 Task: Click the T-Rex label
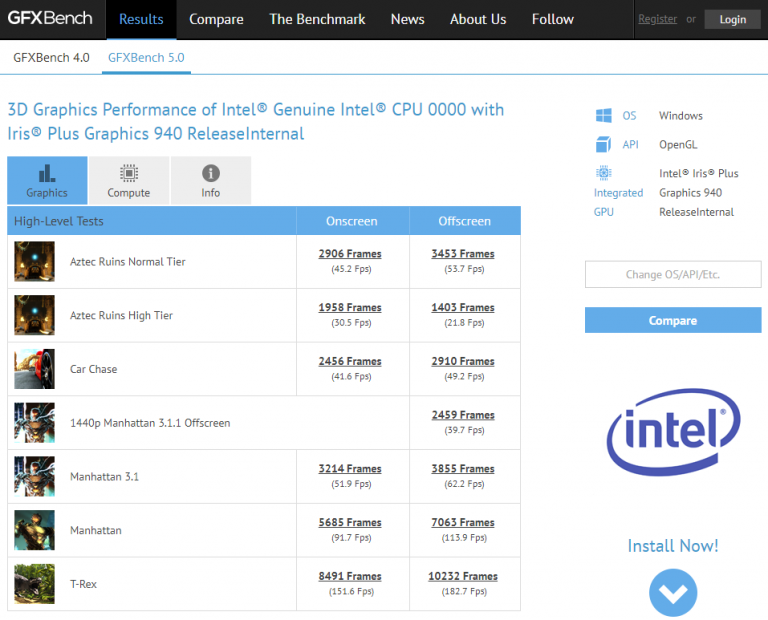point(83,584)
